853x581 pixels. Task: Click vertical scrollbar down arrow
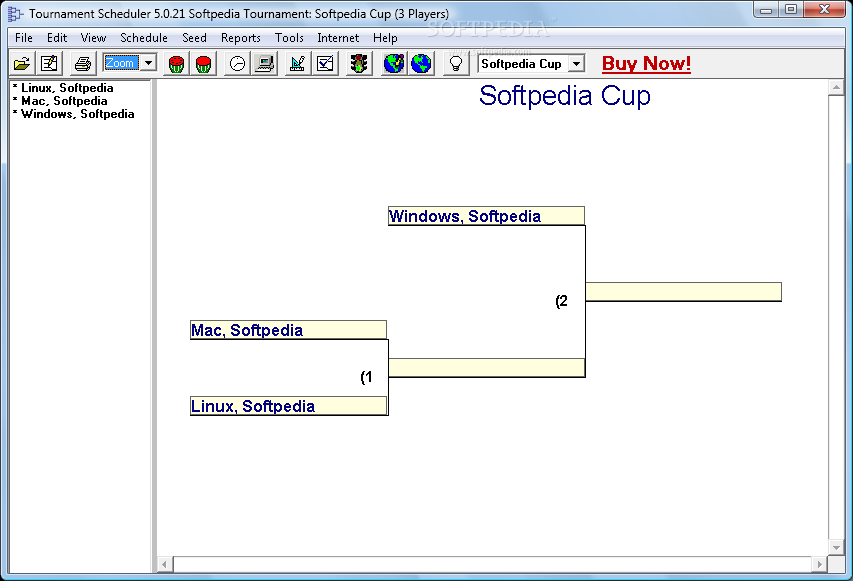point(836,547)
